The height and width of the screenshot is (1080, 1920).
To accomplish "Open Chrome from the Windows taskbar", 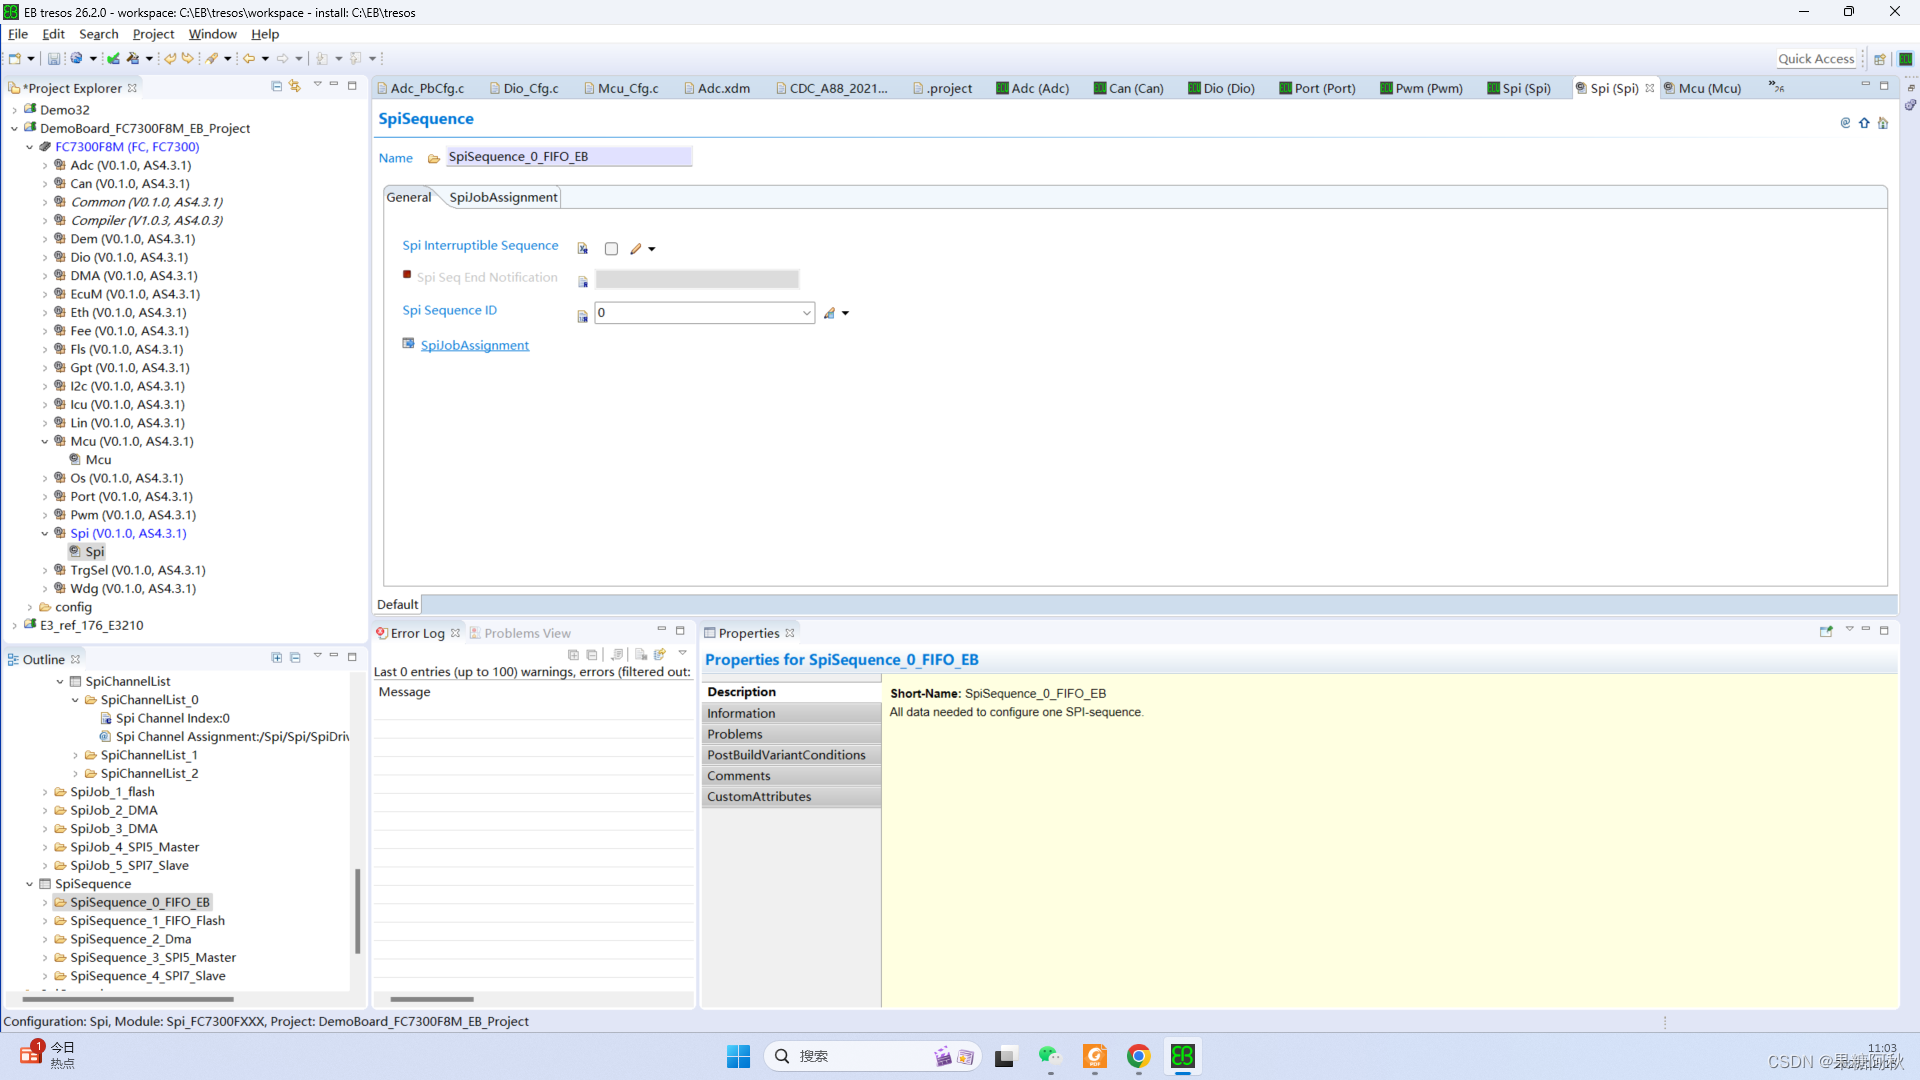I will (1138, 1057).
